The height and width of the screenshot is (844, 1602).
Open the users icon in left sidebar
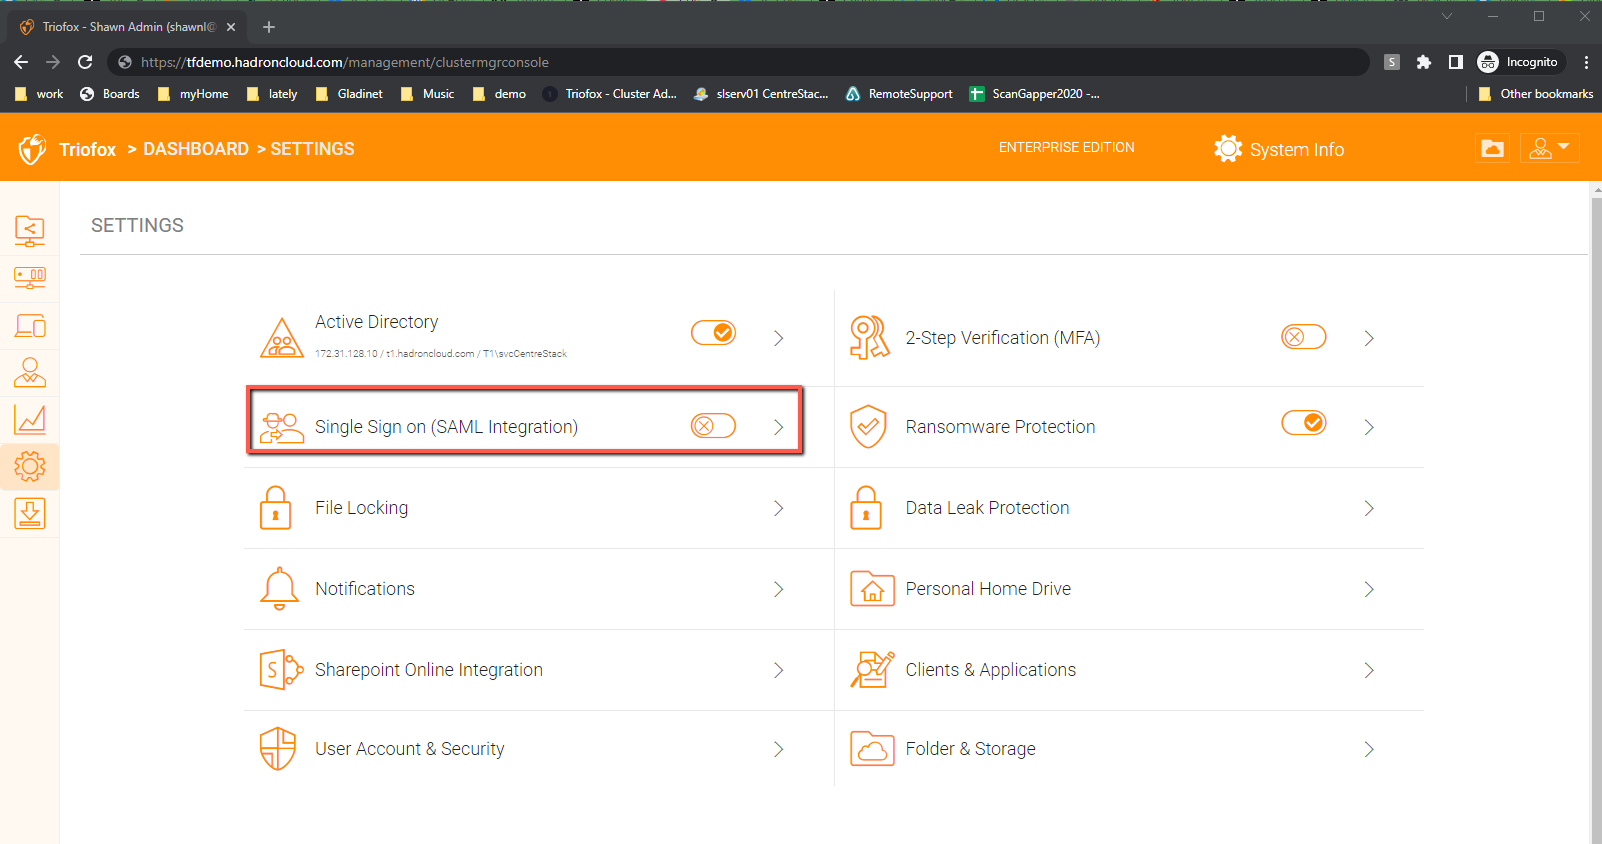pyautogui.click(x=30, y=373)
